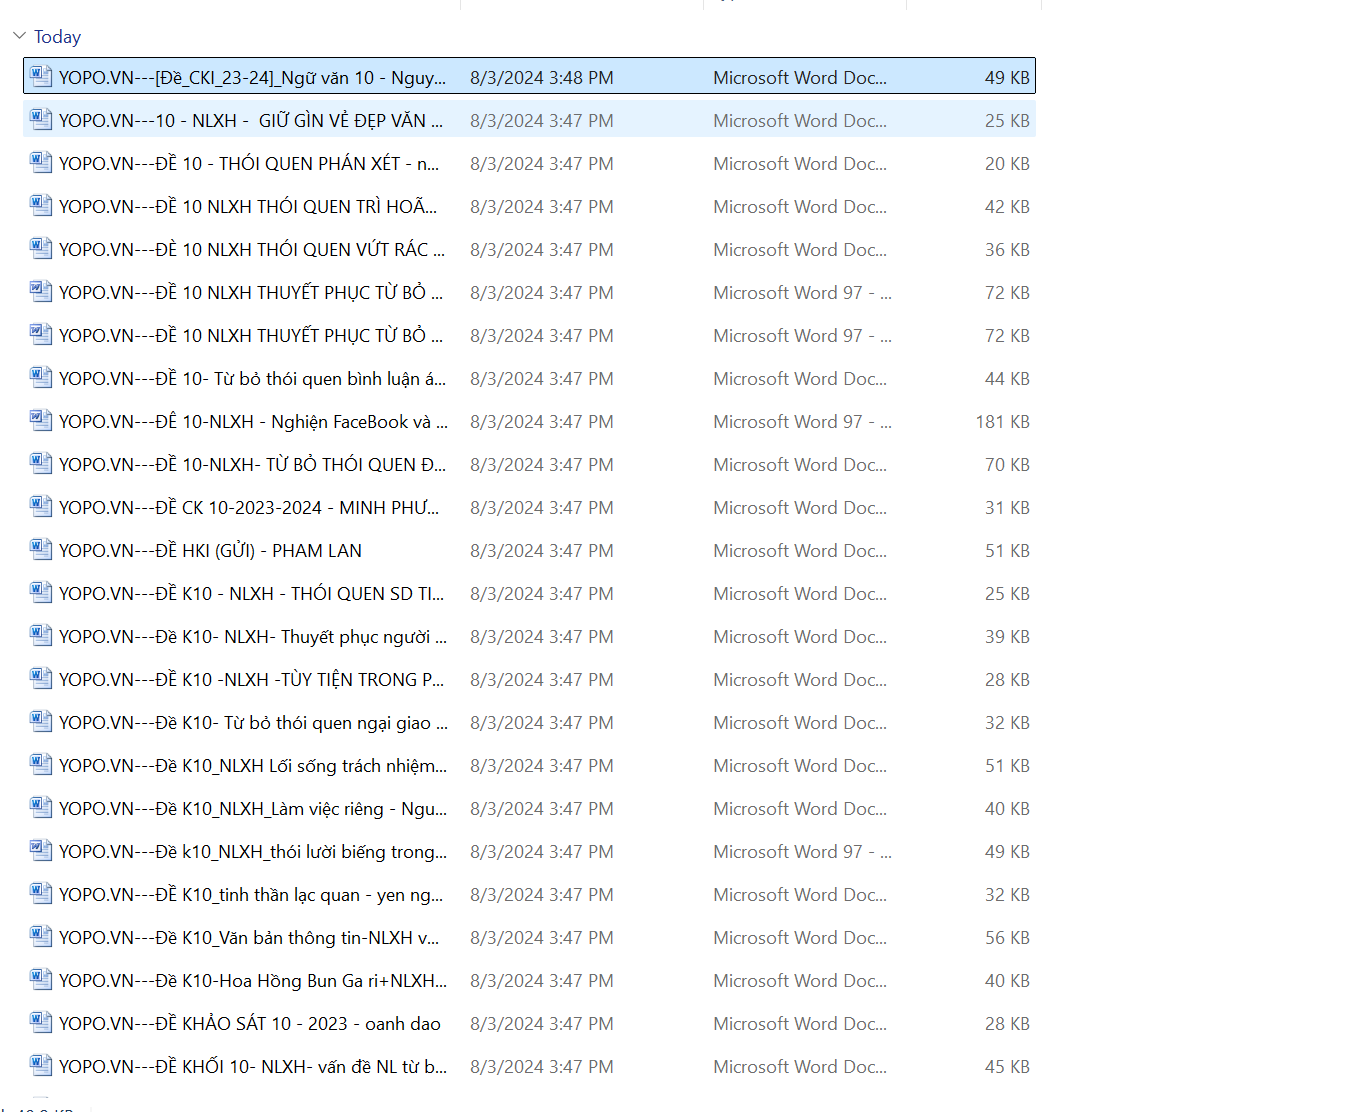The height and width of the screenshot is (1112, 1348).
Task: Click Word icon of ĐỀ KHỐI 10- NLXH file
Action: click(x=41, y=1065)
